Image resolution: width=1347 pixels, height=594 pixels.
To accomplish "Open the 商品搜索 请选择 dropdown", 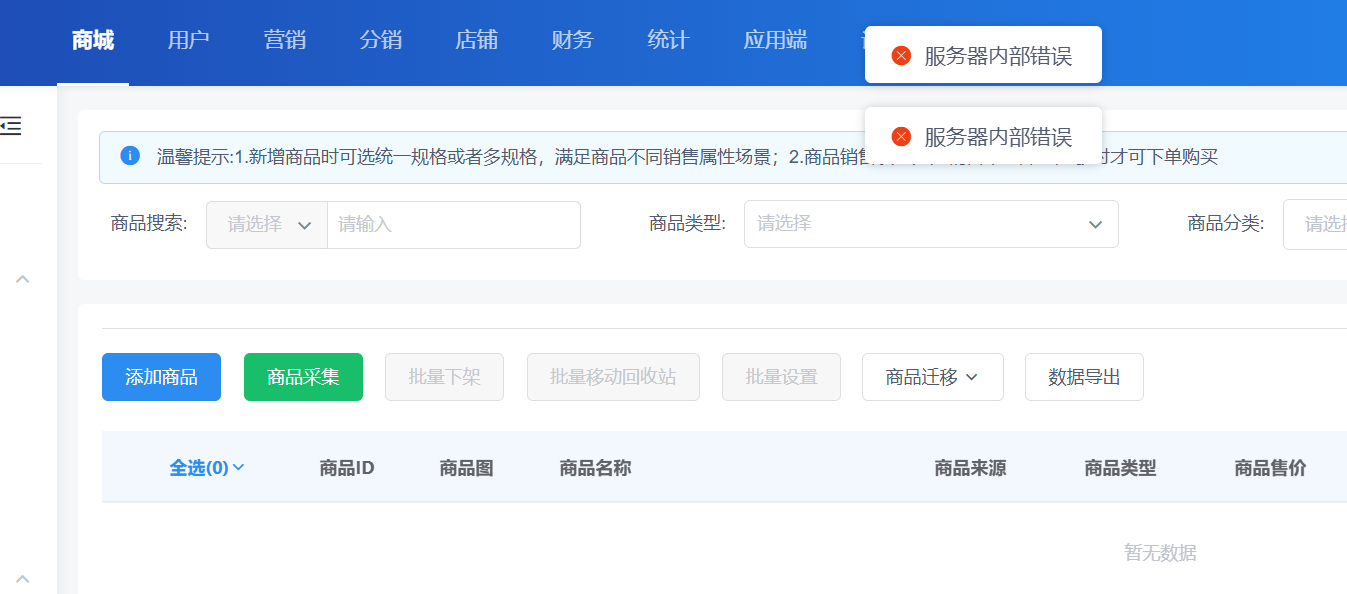I will [x=267, y=225].
